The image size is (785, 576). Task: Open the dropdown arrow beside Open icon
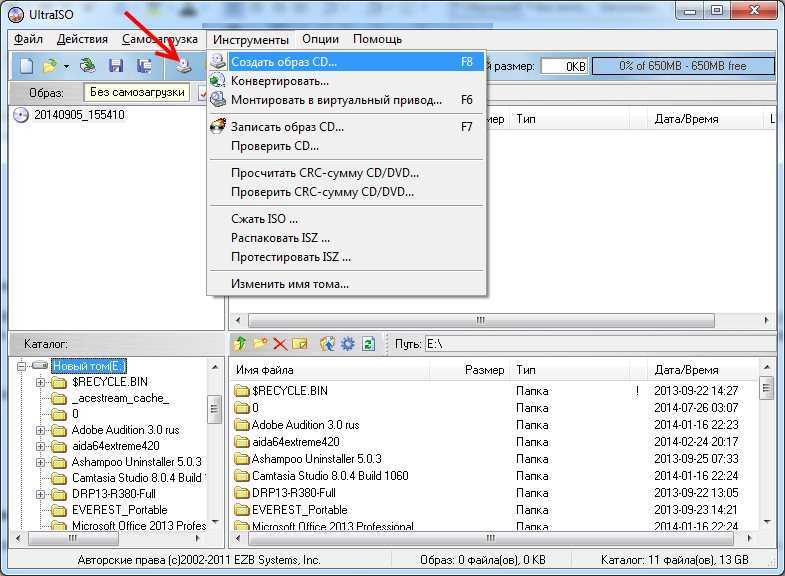click(x=66, y=66)
